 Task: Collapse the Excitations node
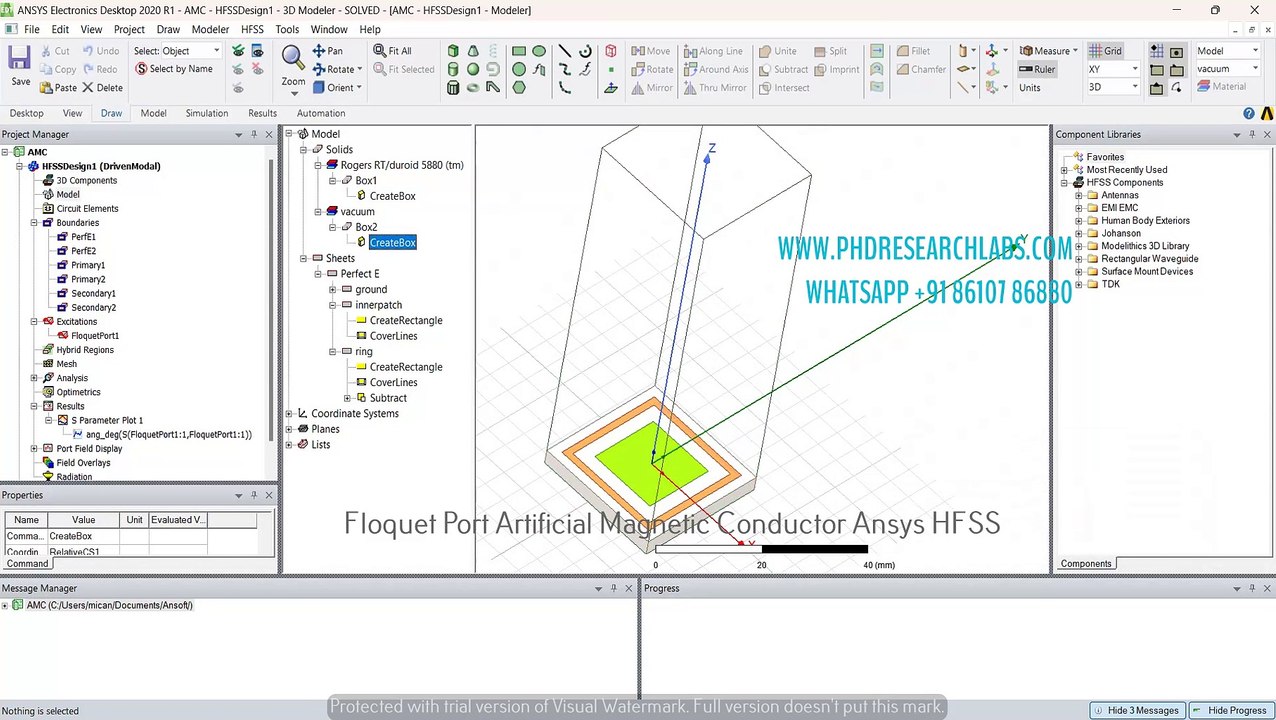[x=34, y=322]
